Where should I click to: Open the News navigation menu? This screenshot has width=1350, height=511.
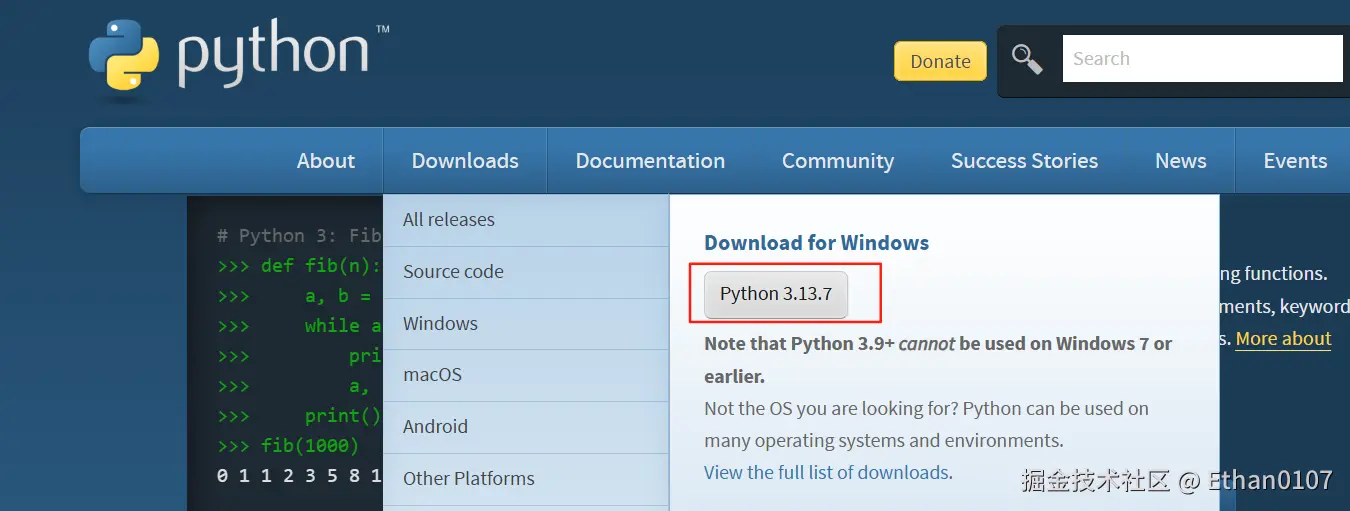tap(1181, 160)
